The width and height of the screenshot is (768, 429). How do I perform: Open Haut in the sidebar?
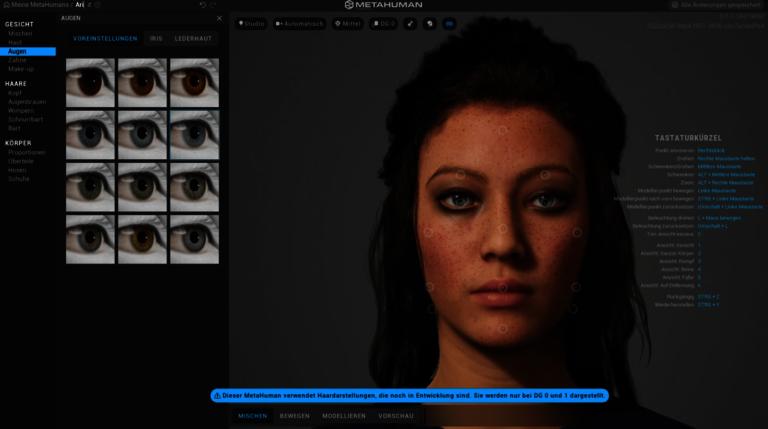(15, 43)
